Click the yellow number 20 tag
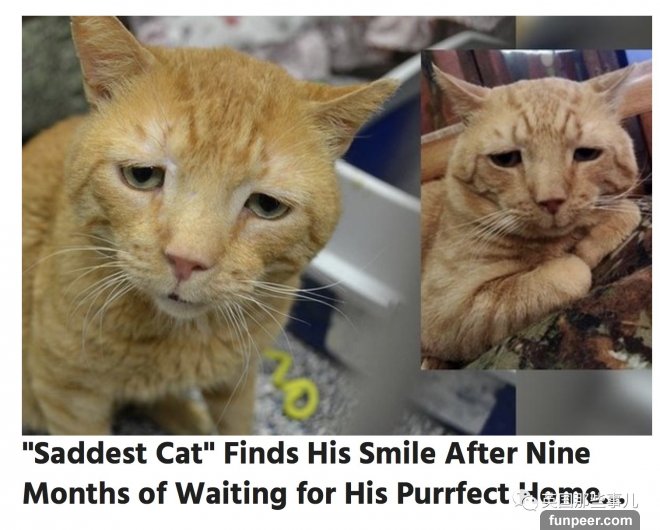660x530 pixels. [x=293, y=384]
